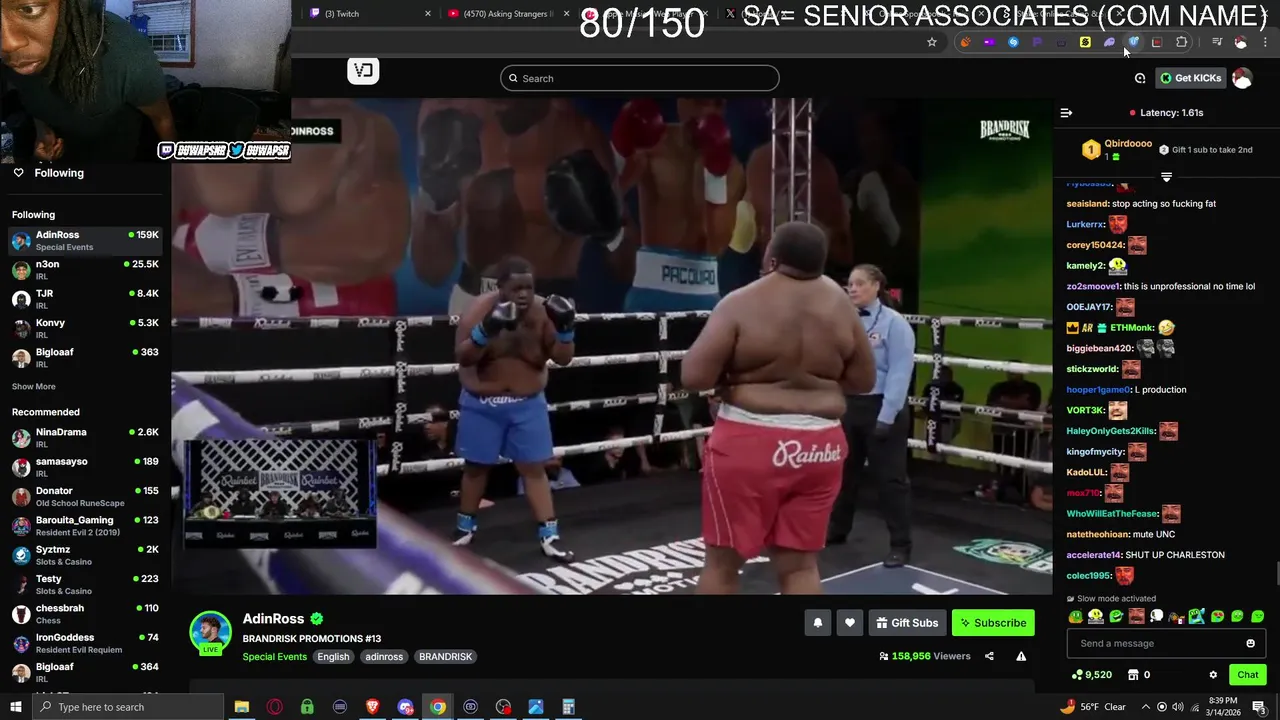Click the icon left of Get KICKs
This screenshot has width=1280, height=720.
(1140, 78)
